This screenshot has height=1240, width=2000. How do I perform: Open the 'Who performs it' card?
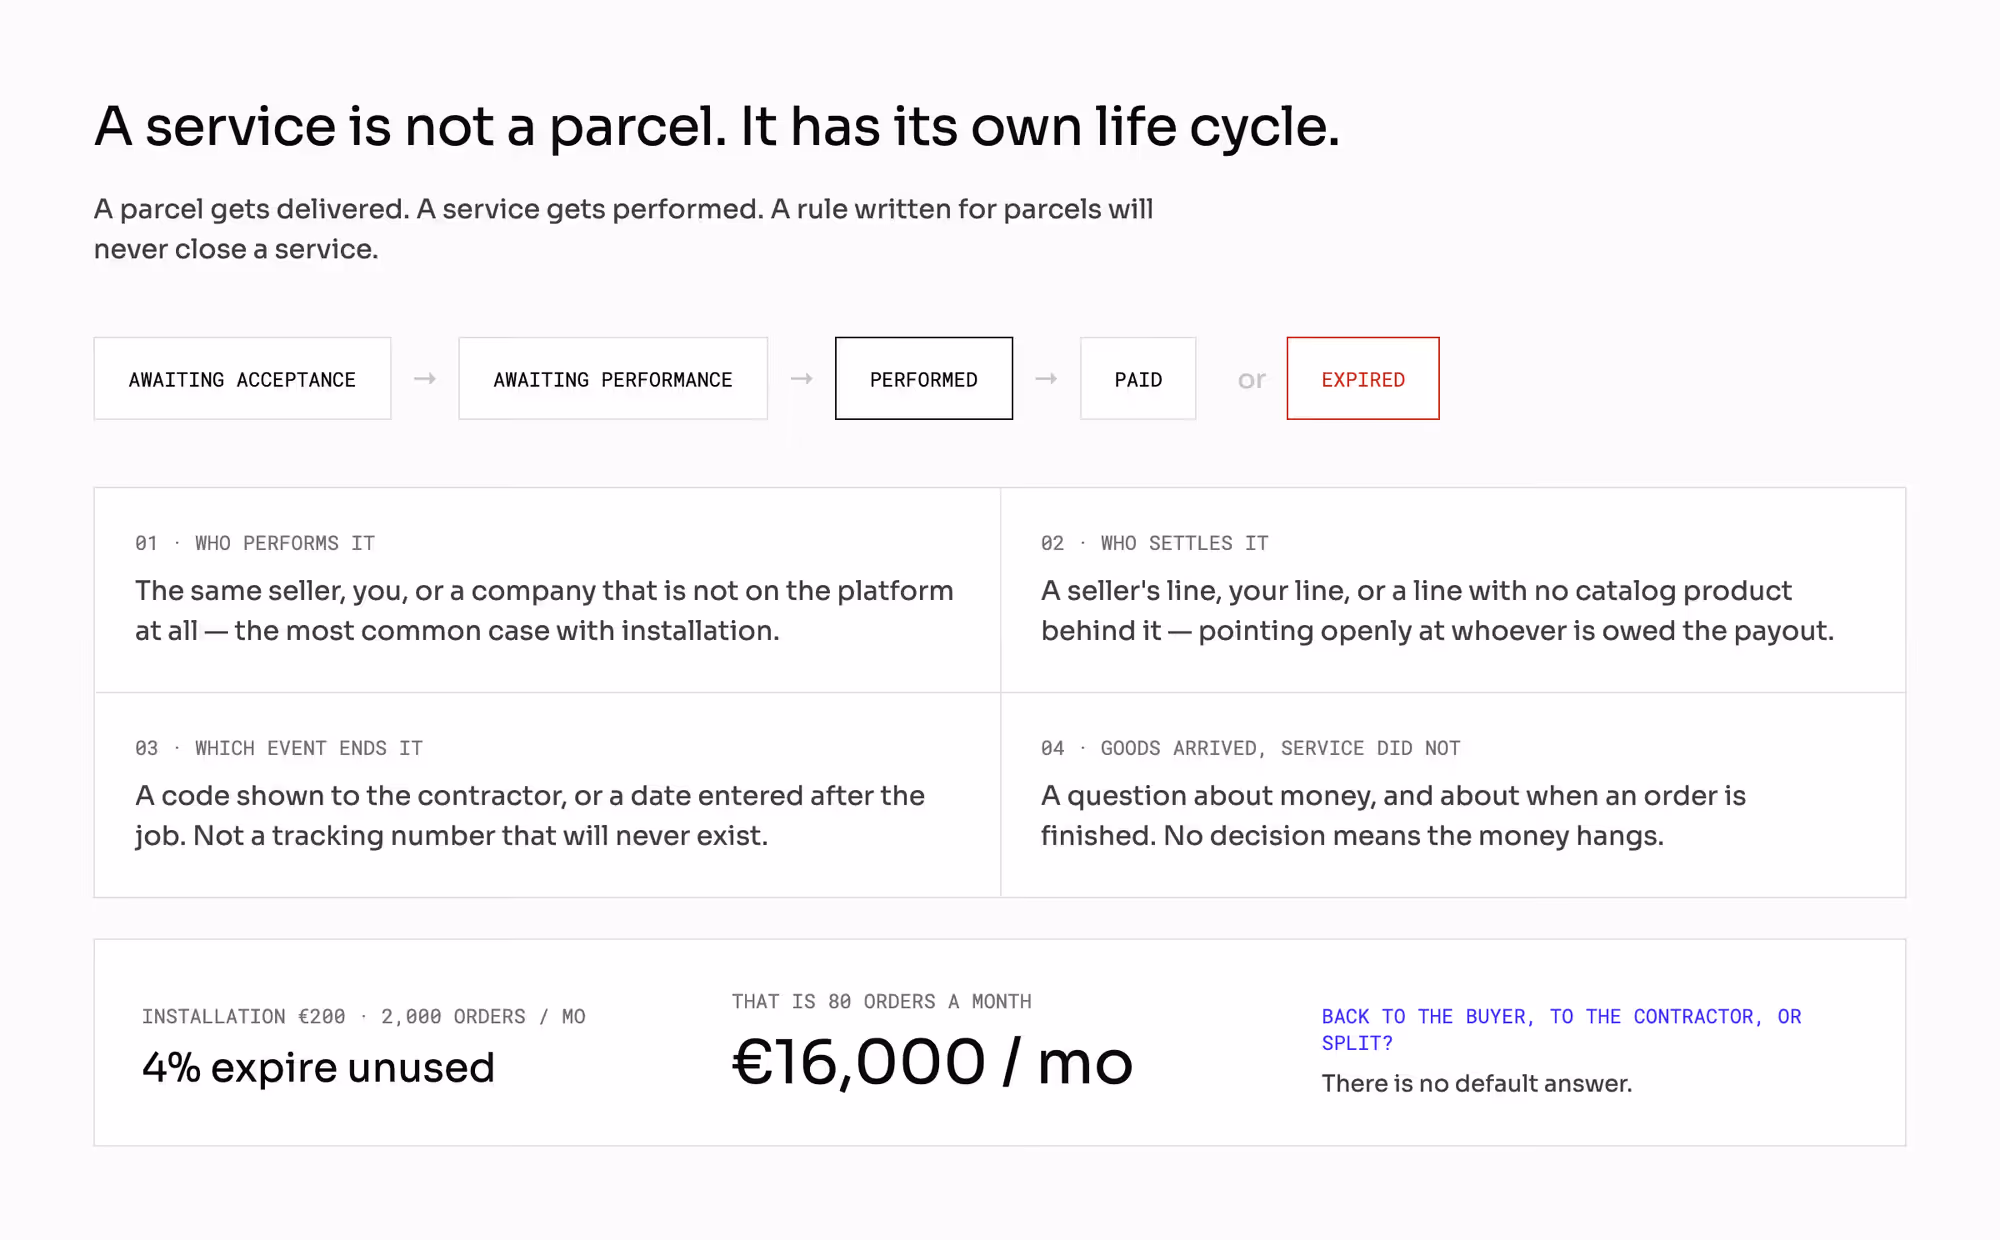[547, 590]
